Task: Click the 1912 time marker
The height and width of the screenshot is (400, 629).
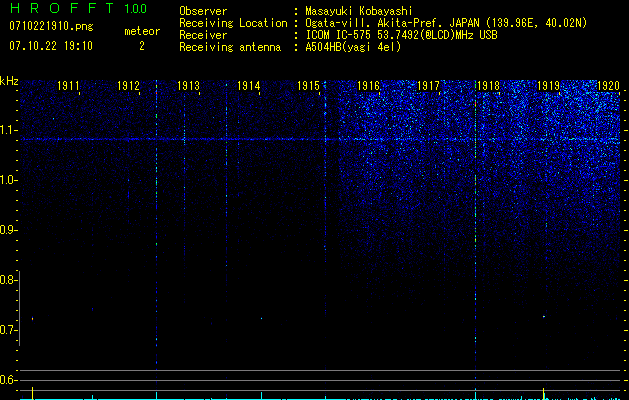Action: tap(128, 86)
